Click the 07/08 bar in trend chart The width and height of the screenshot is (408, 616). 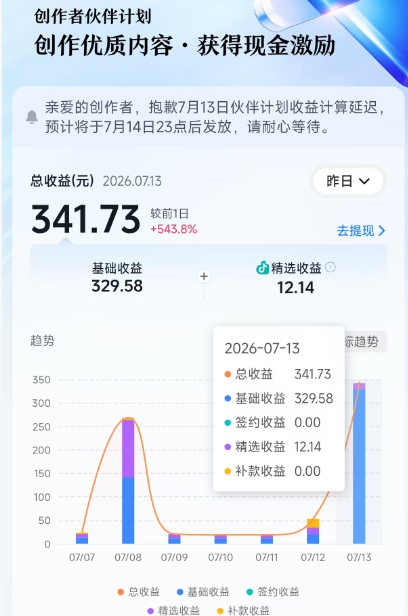tap(128, 481)
